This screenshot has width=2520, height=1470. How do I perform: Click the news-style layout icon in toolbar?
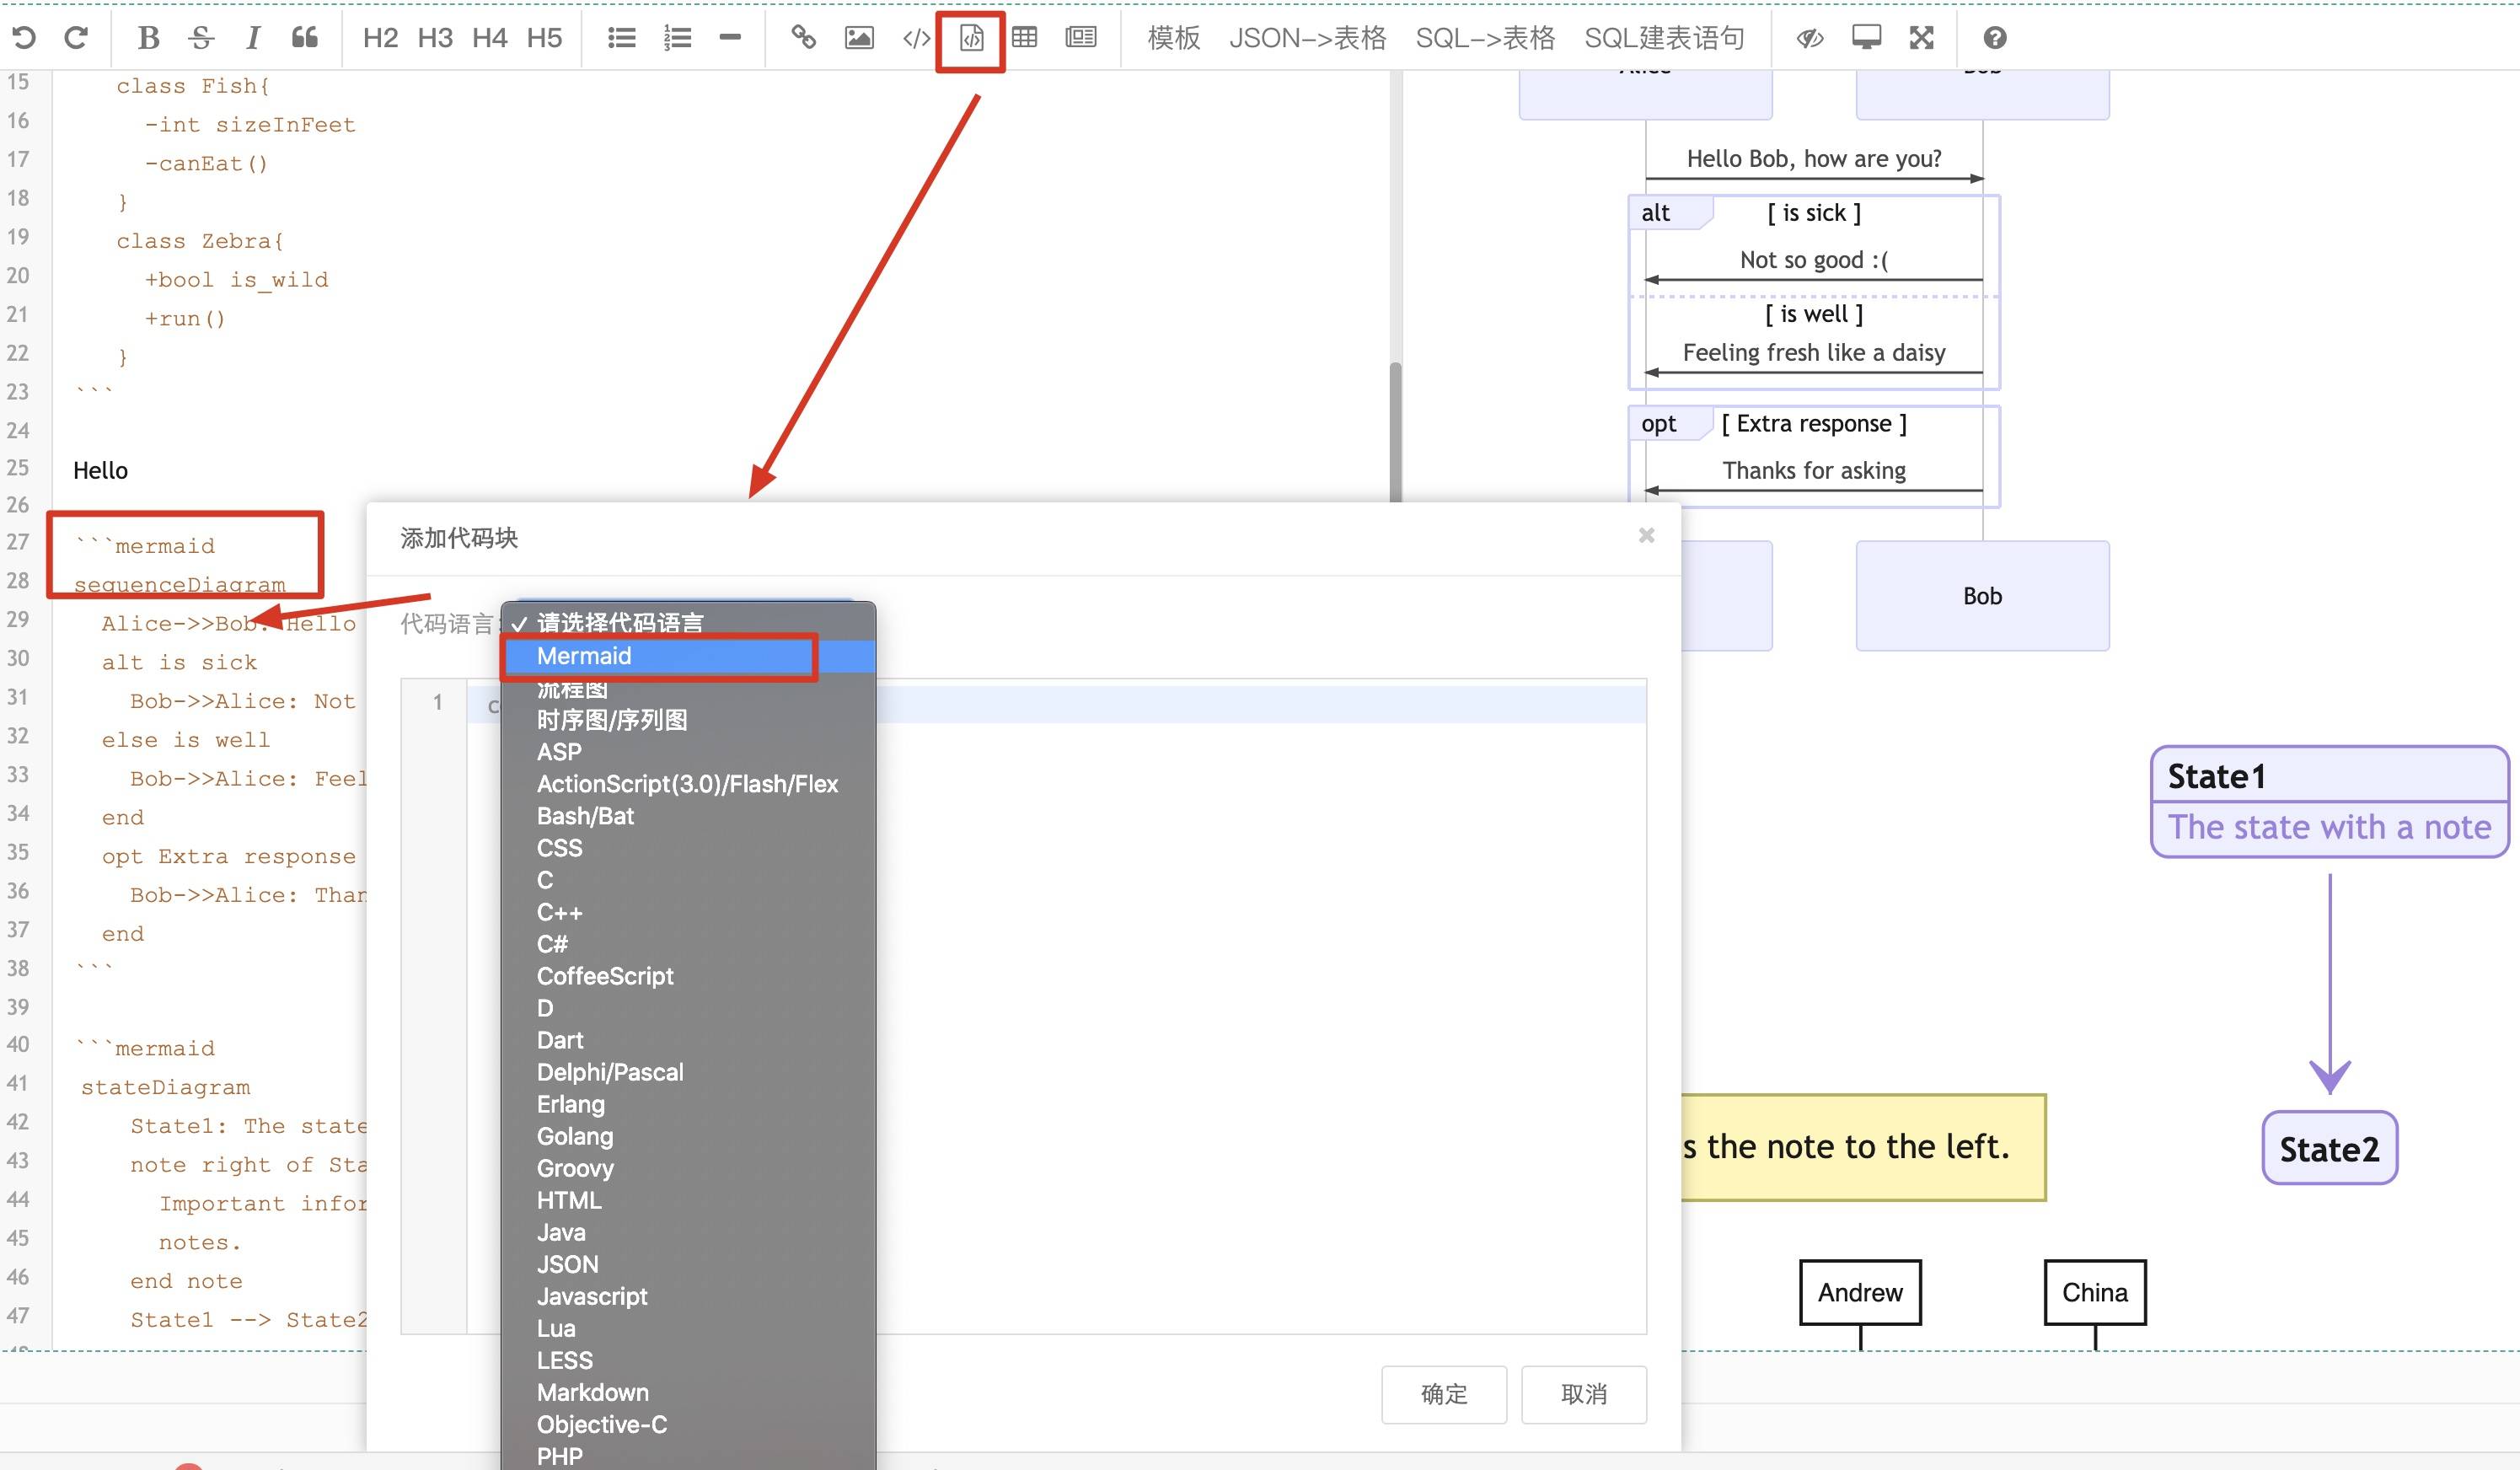tap(1081, 38)
